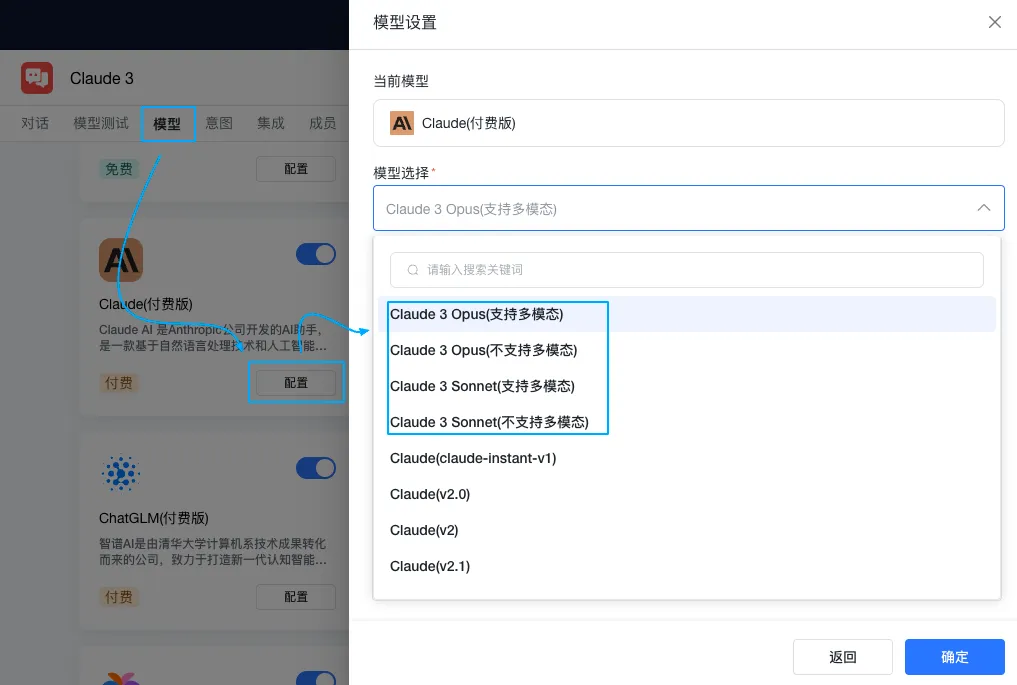
Task: Open the 成员 tab
Action: click(322, 123)
